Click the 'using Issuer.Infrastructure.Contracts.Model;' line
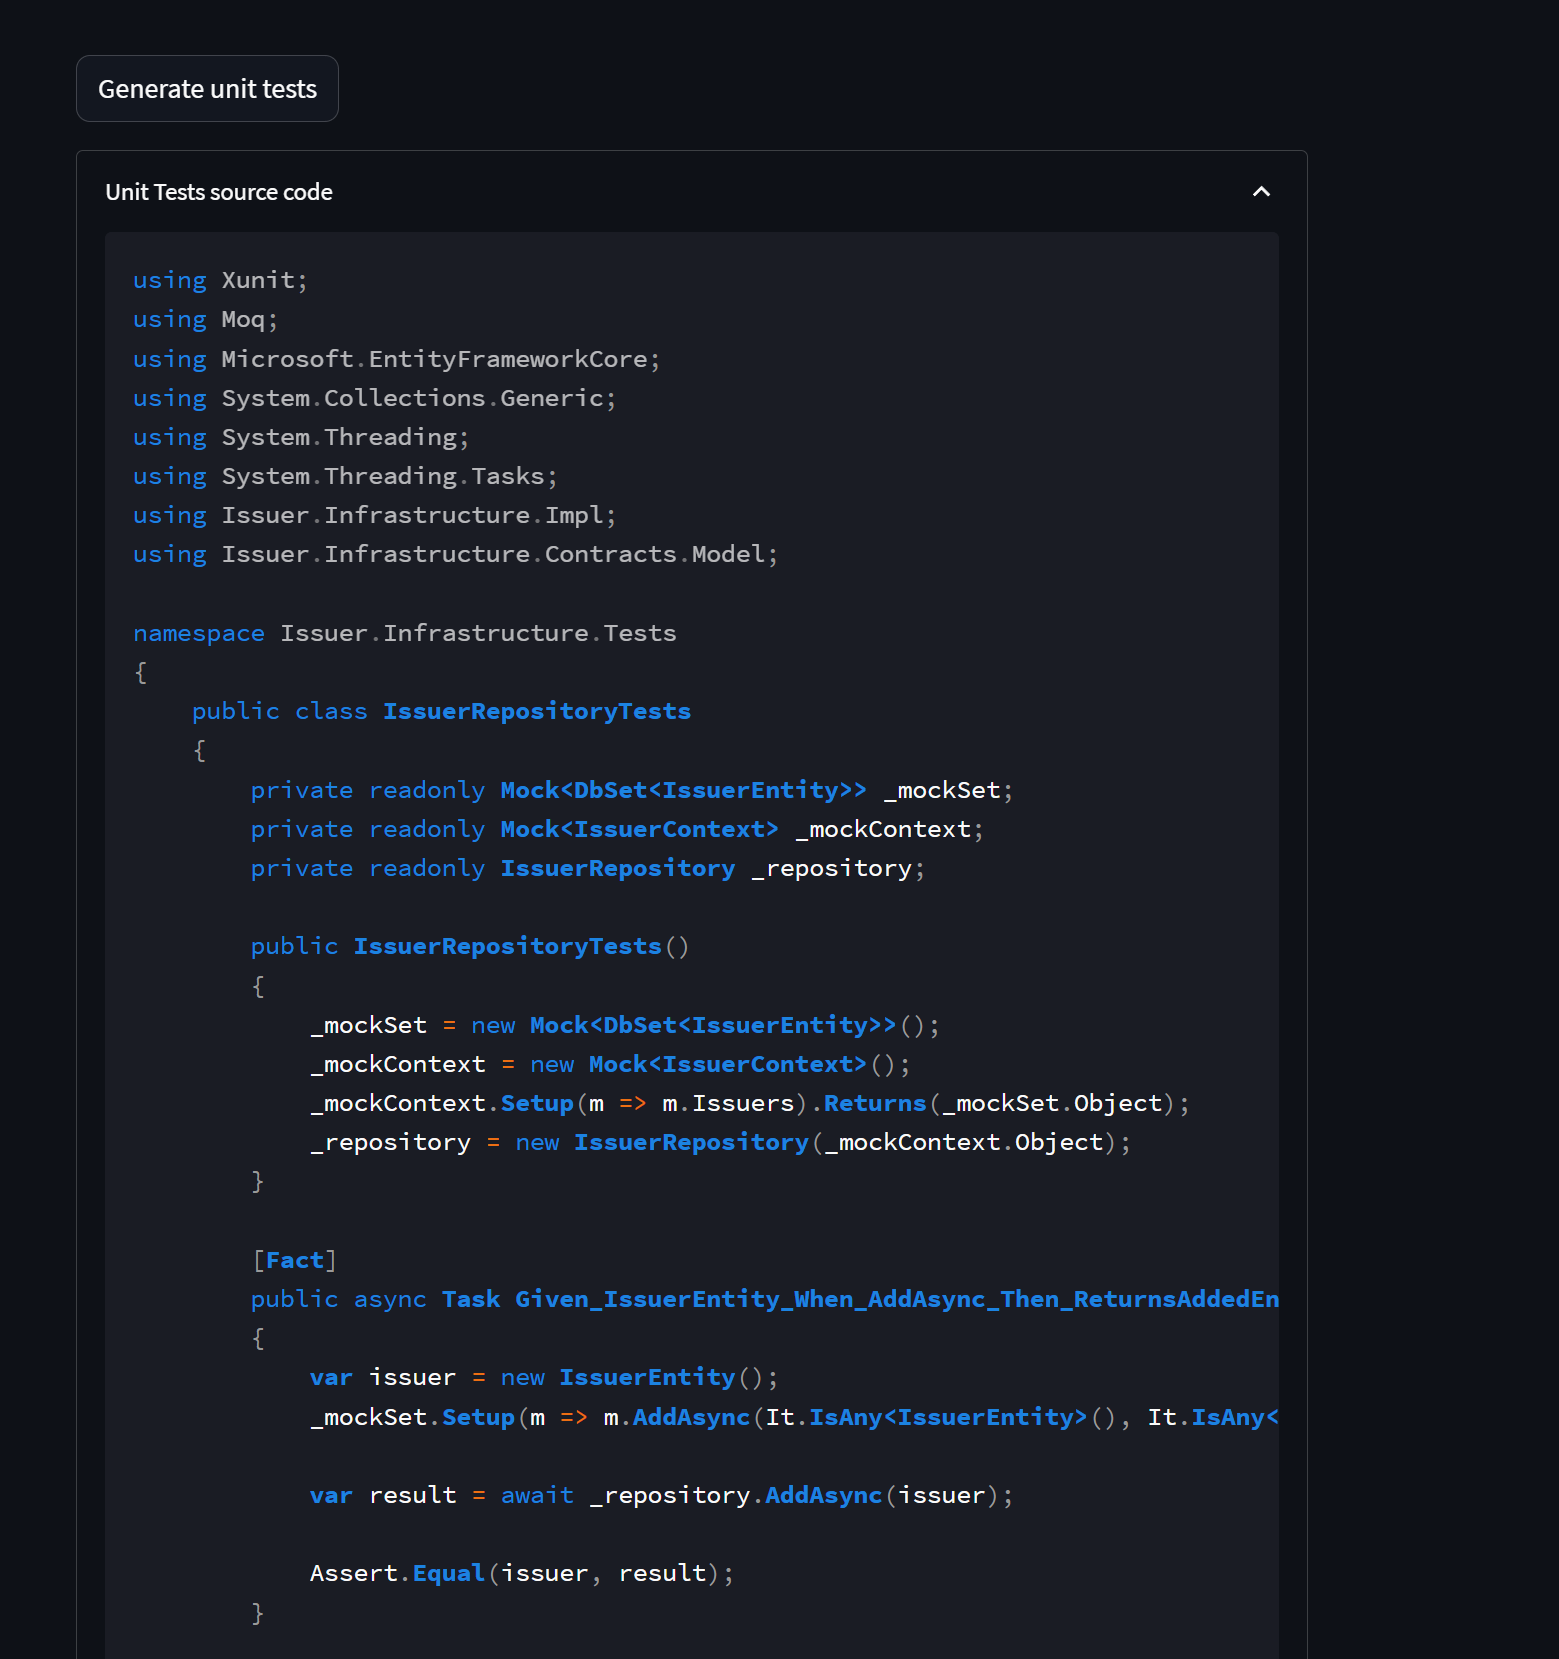The image size is (1559, 1659). point(455,554)
